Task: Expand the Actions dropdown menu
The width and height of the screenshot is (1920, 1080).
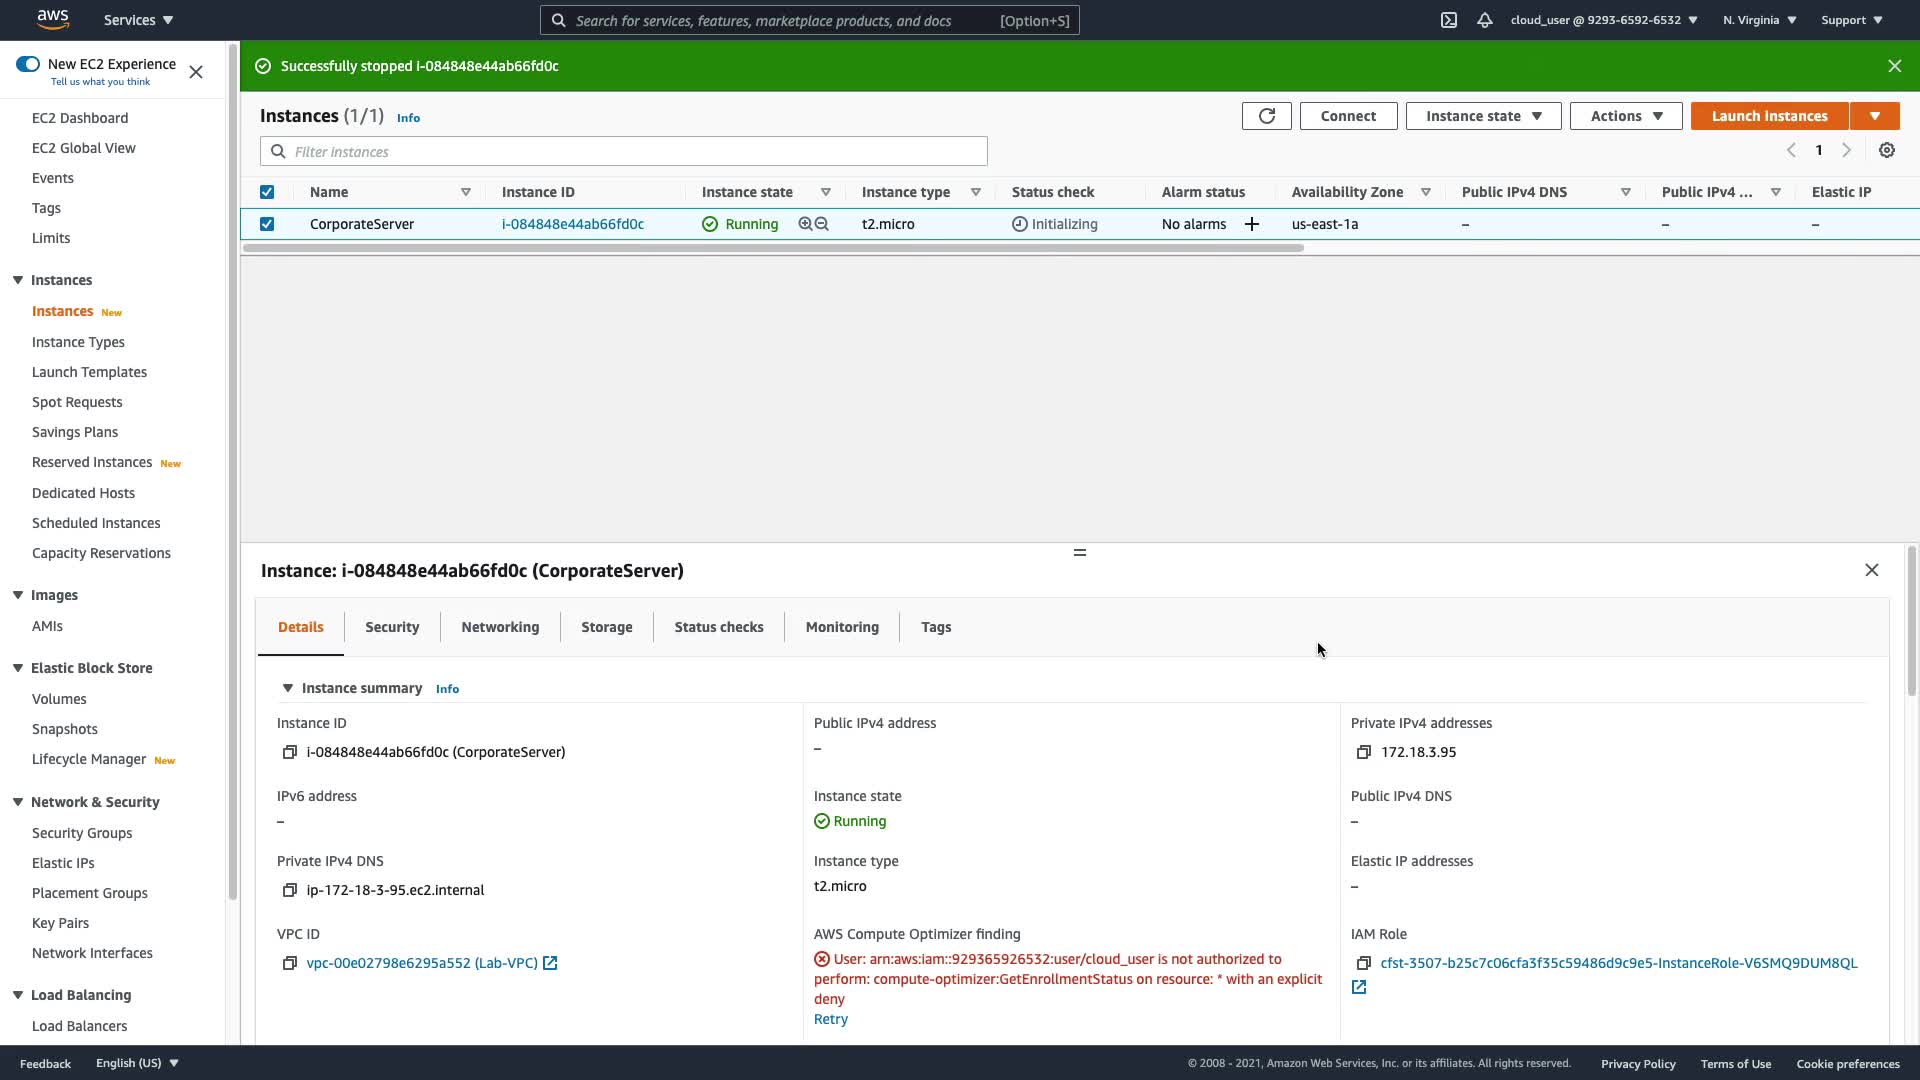Action: 1626,116
